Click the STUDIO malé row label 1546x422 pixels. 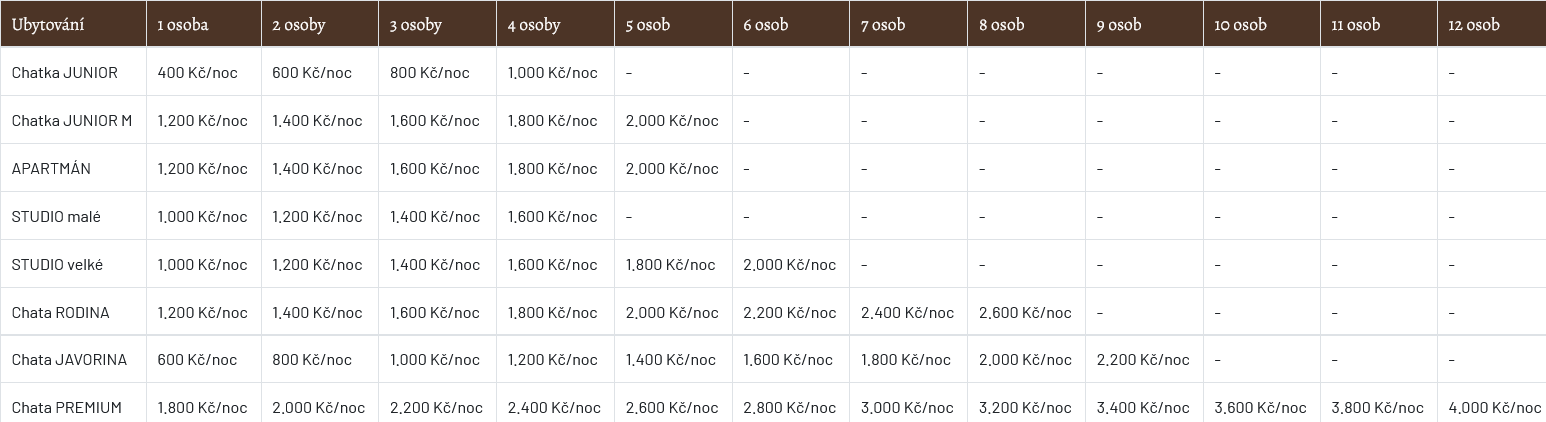[56, 216]
